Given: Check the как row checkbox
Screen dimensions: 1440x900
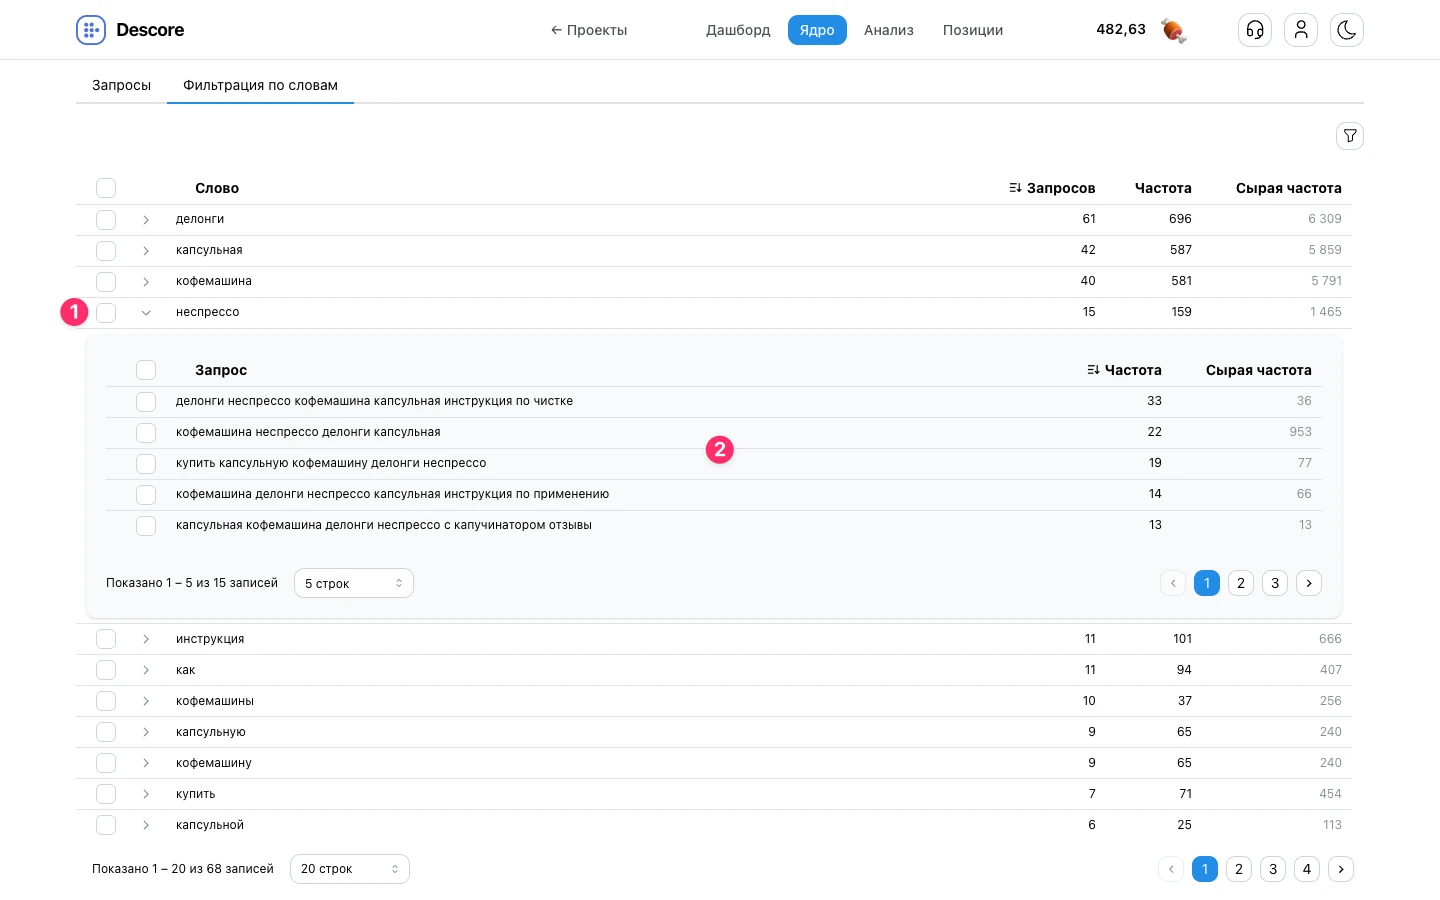Looking at the screenshot, I should (x=106, y=670).
